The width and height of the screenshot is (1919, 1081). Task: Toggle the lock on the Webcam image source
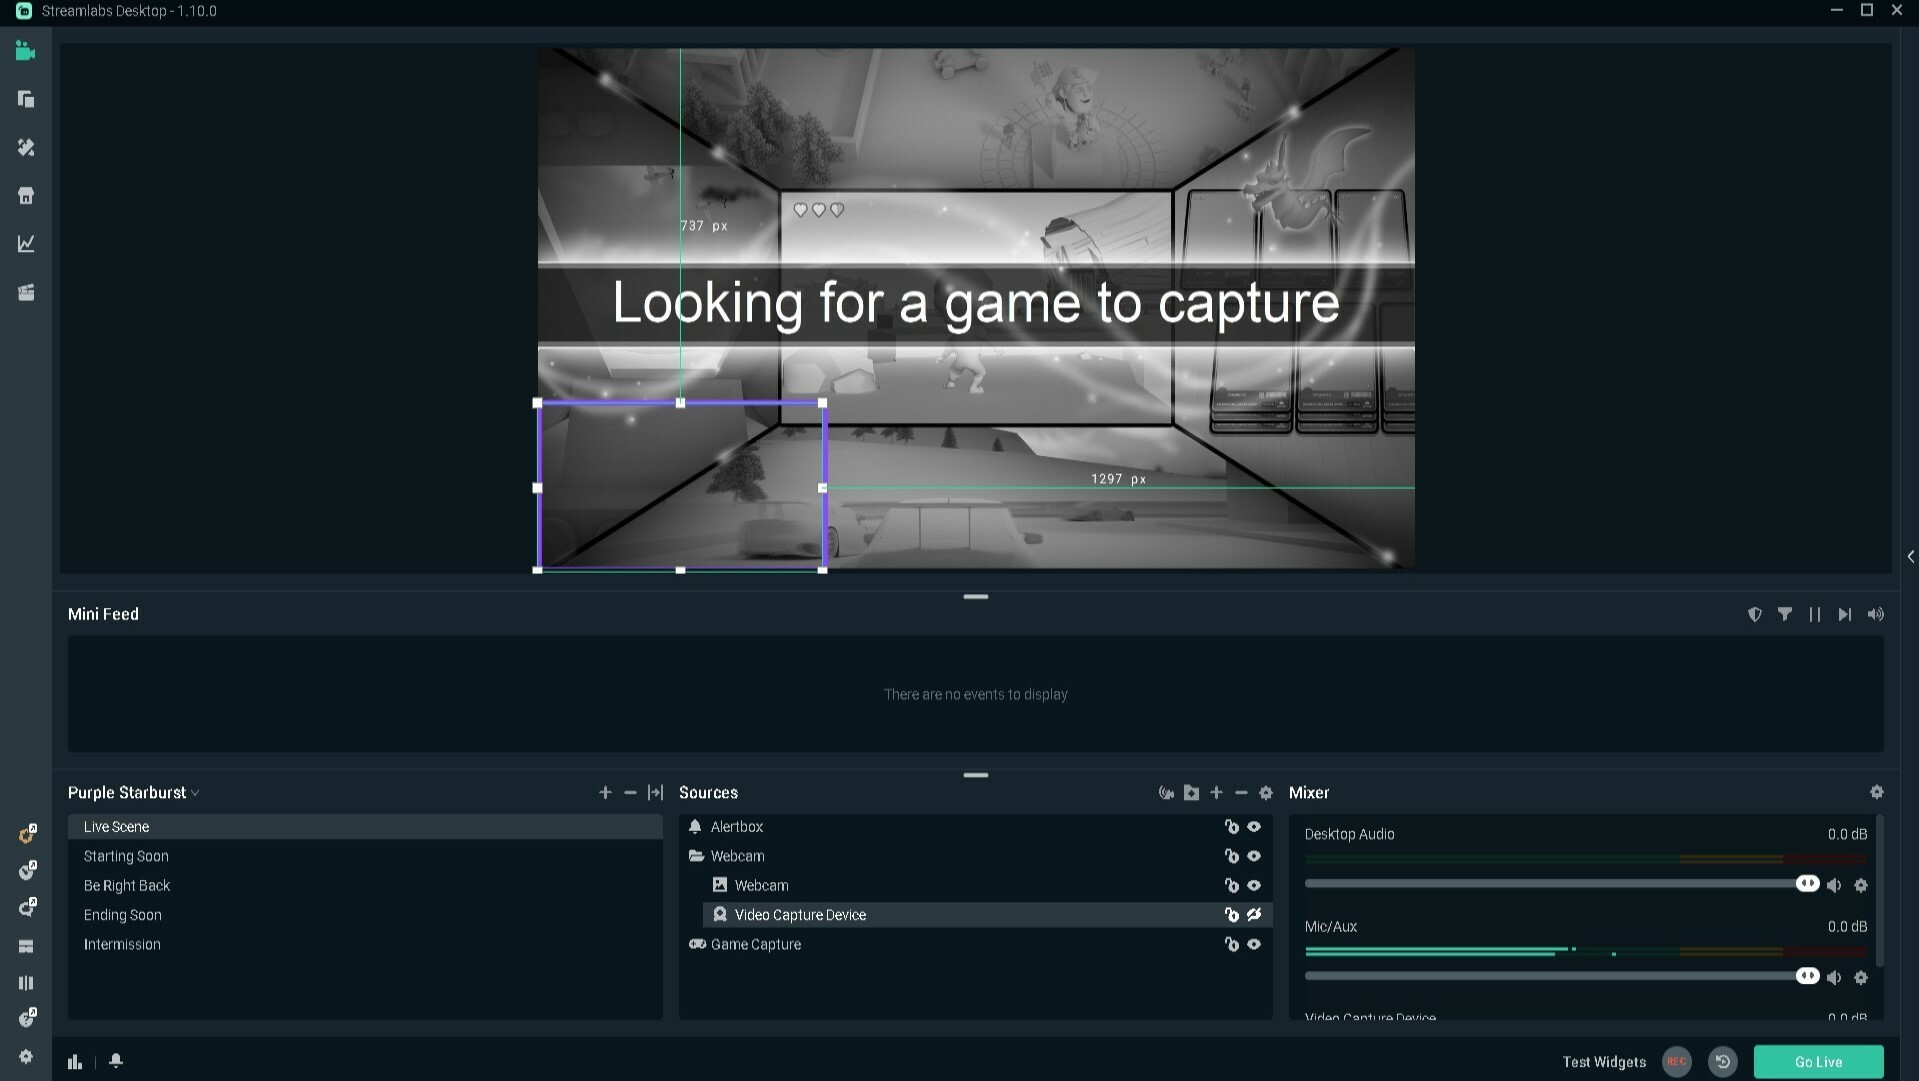(x=1232, y=885)
